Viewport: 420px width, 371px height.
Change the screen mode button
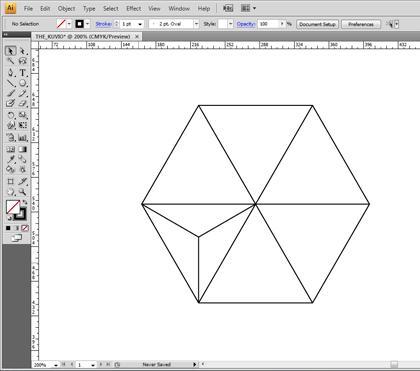pos(17,238)
